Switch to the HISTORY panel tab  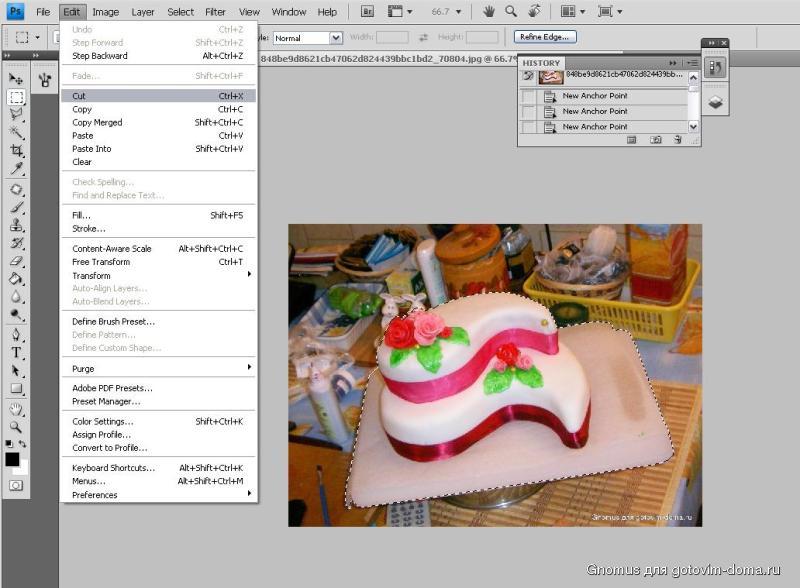[x=541, y=63]
